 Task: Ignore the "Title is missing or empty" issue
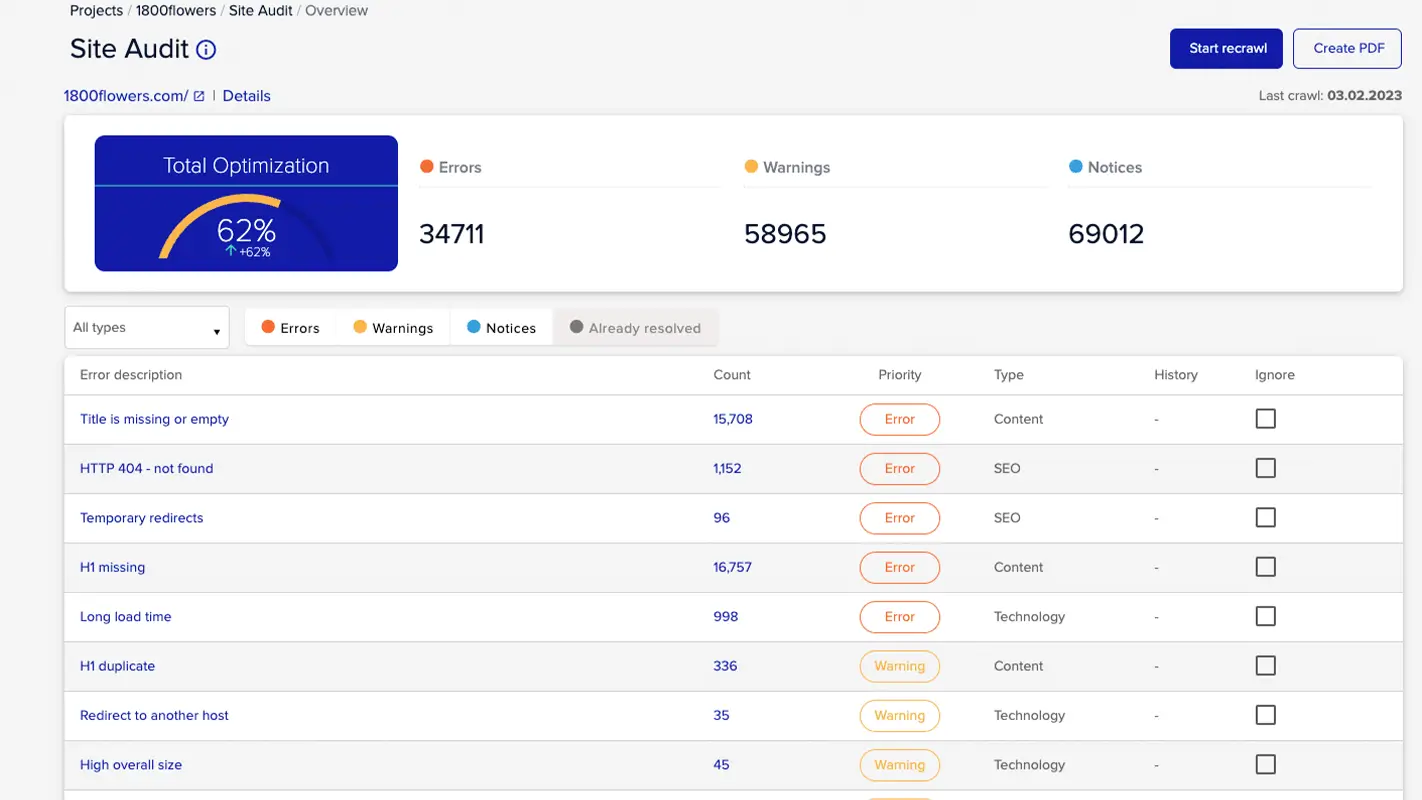pyautogui.click(x=1265, y=418)
